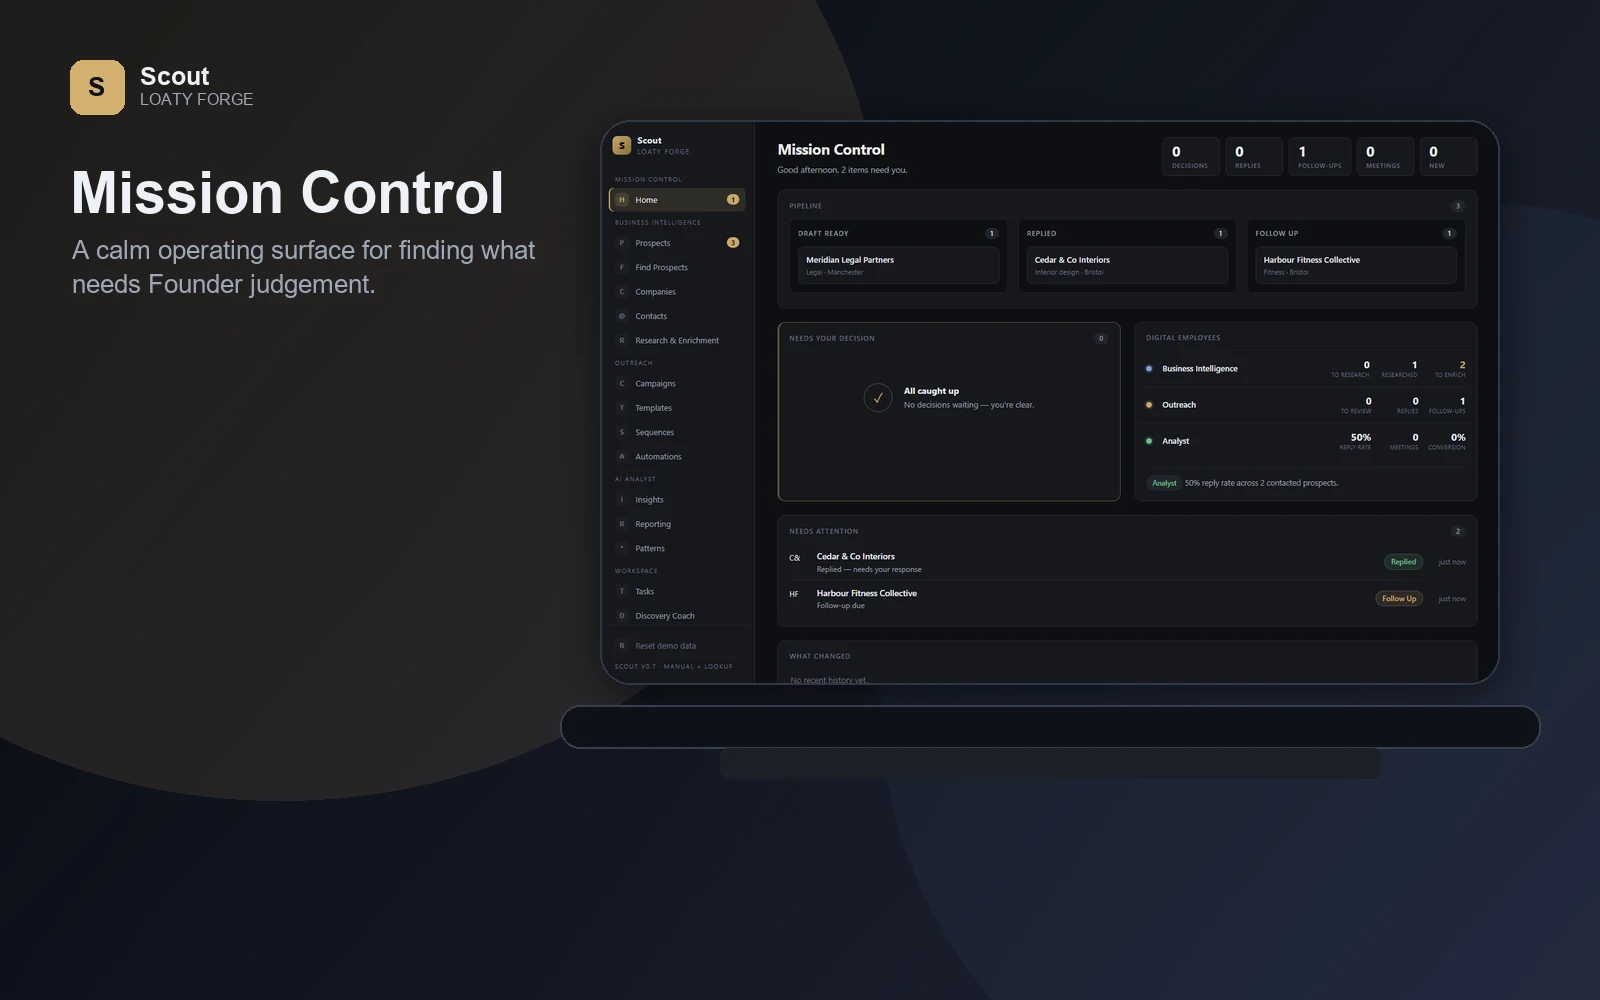Click the green Analyst tag chip
1600x1000 pixels.
click(1164, 483)
